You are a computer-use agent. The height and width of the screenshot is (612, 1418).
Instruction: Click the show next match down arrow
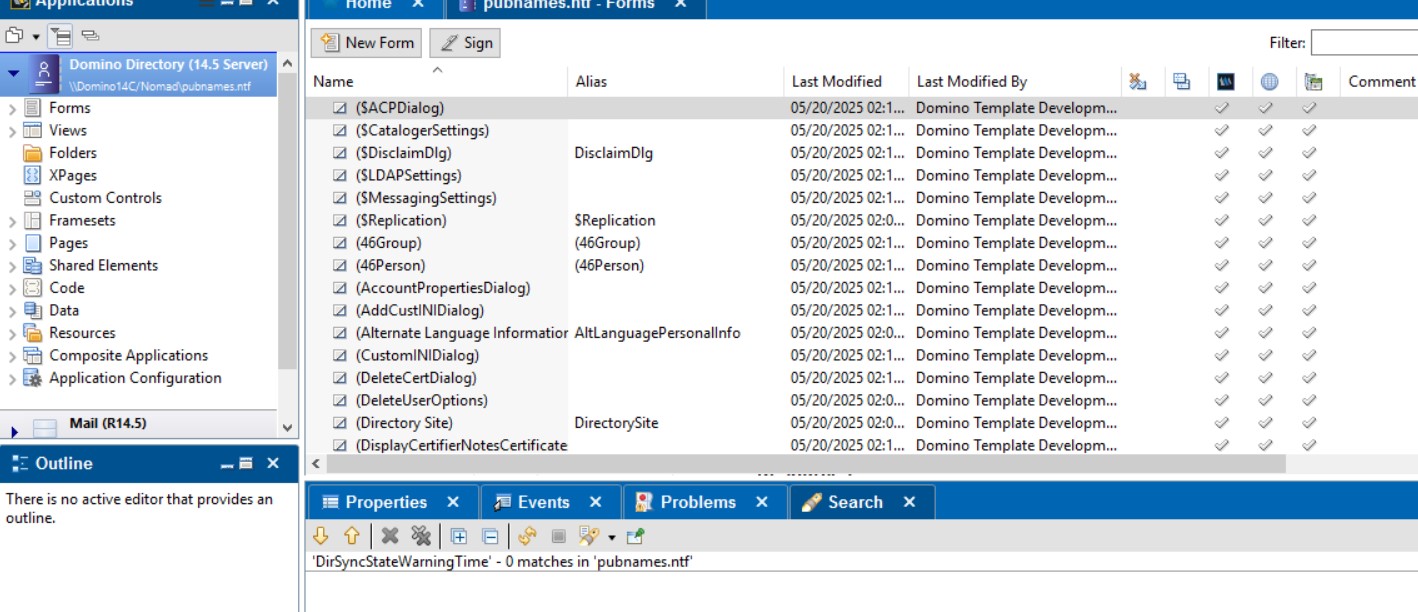pos(321,536)
